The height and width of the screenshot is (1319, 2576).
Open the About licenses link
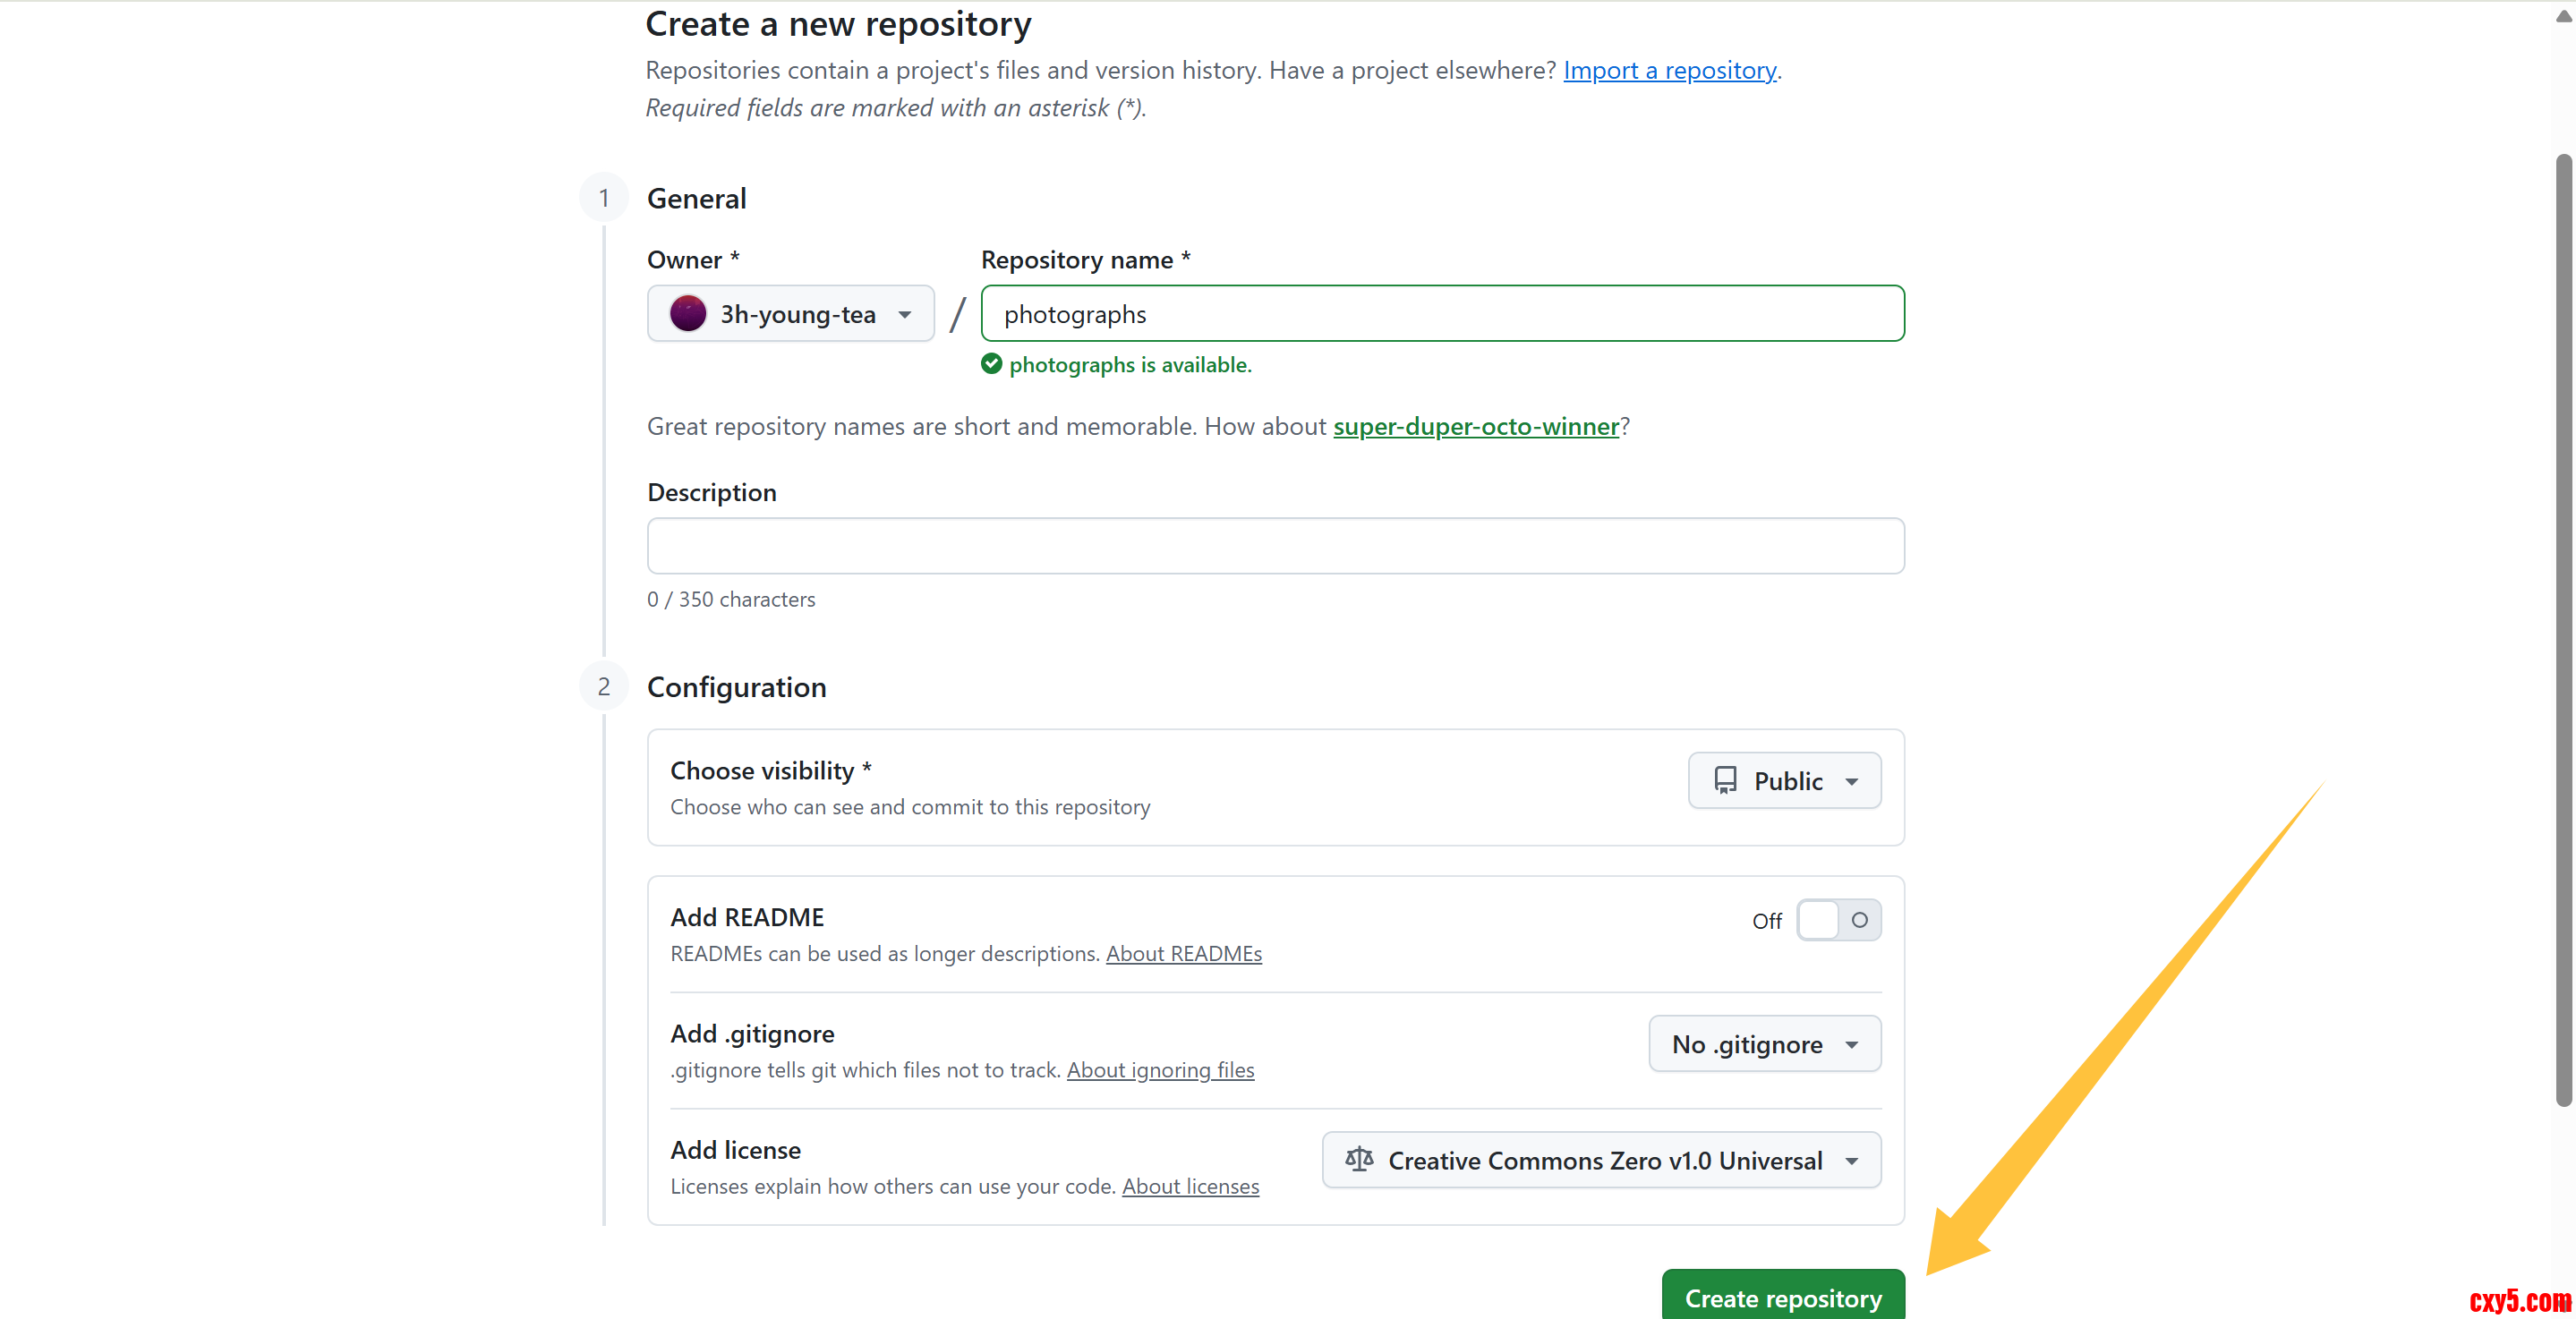[1190, 1186]
